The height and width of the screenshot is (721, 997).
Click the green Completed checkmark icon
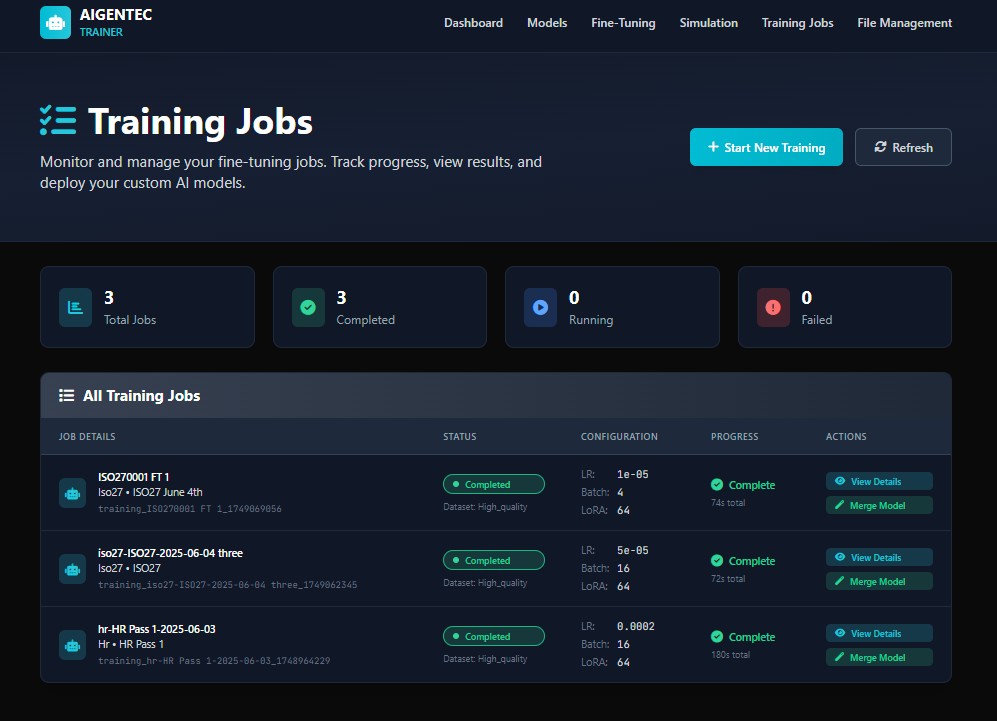(x=308, y=307)
